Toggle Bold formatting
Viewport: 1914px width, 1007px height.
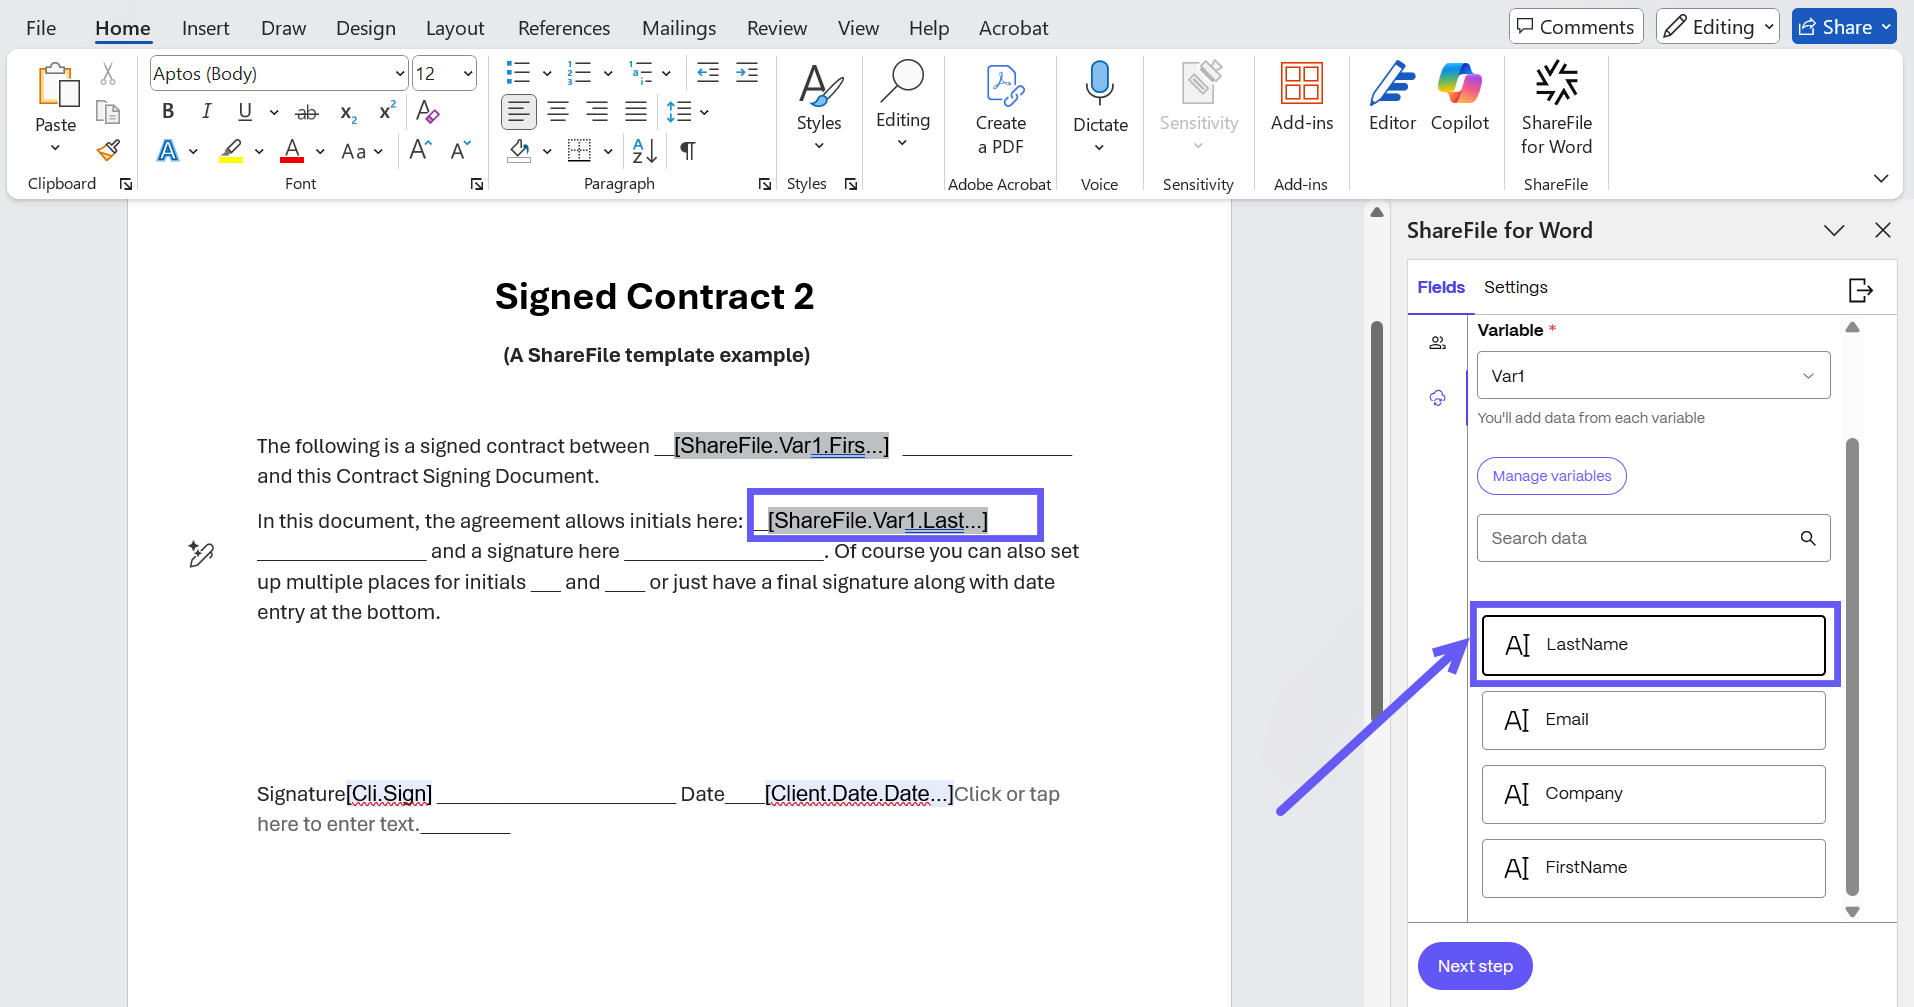tap(168, 112)
